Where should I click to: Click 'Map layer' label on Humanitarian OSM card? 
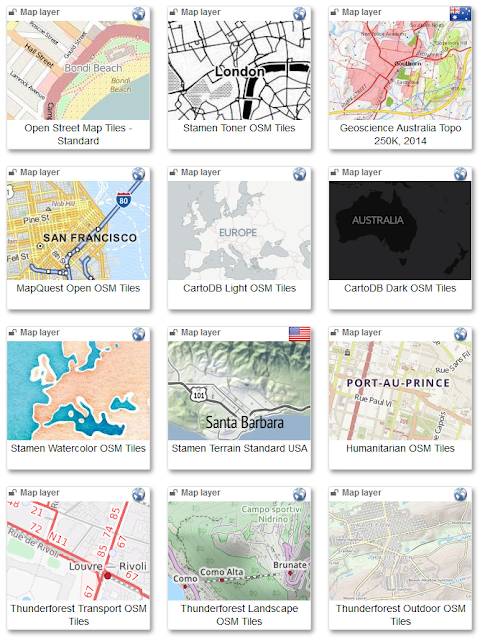361,332
